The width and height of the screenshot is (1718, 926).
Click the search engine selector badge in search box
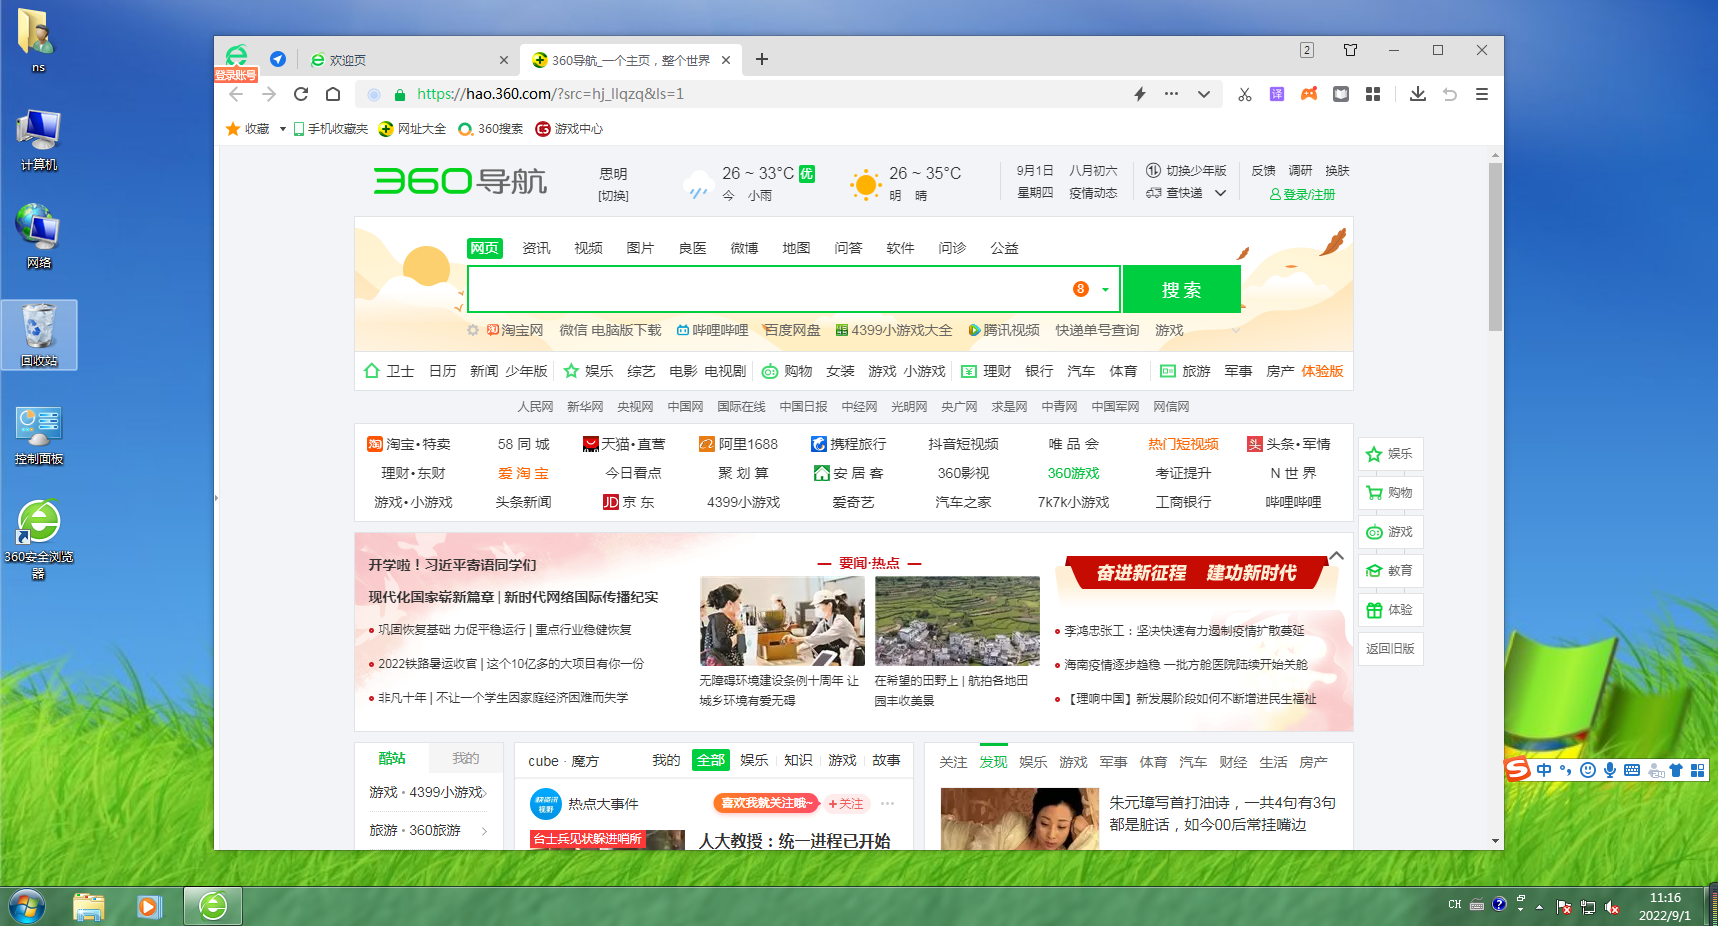[1081, 289]
